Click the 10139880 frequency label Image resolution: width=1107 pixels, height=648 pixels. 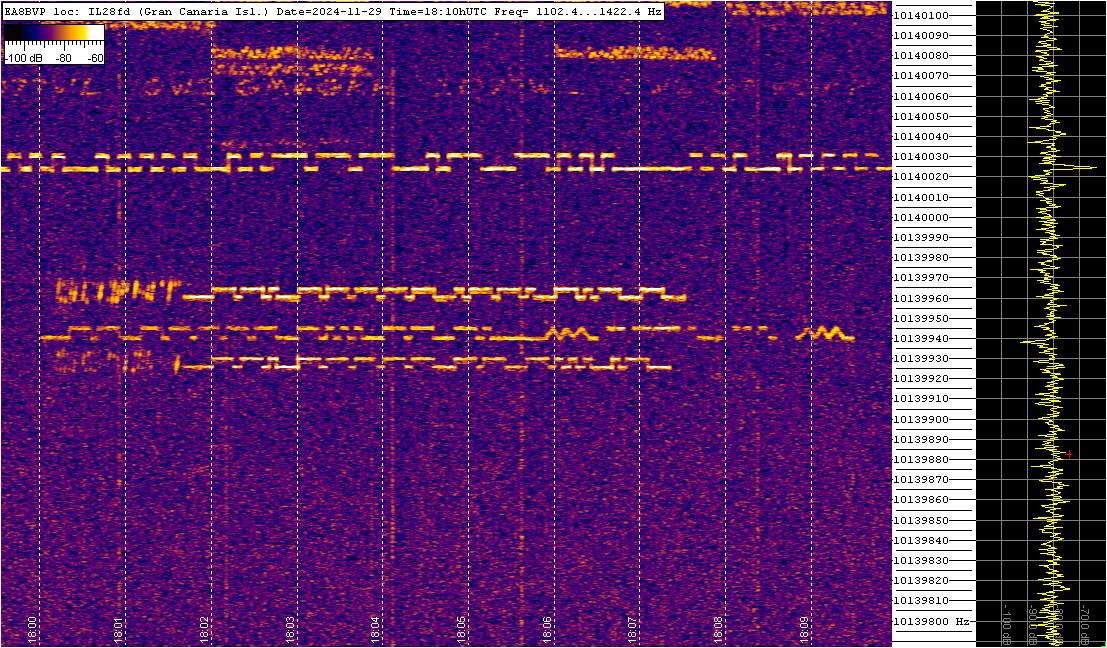click(921, 460)
